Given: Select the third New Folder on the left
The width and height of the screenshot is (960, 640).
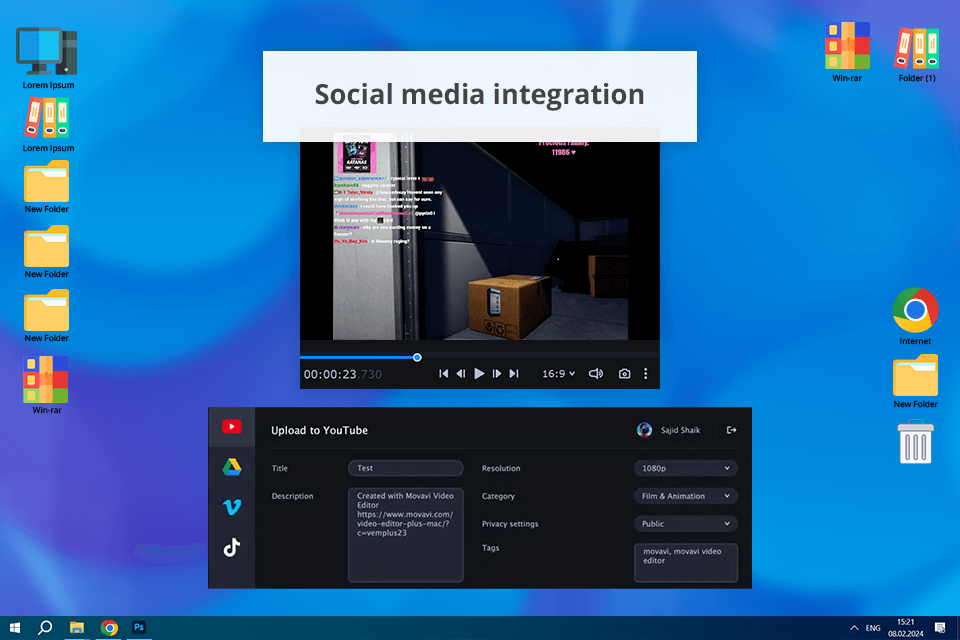Looking at the screenshot, I should tap(47, 316).
